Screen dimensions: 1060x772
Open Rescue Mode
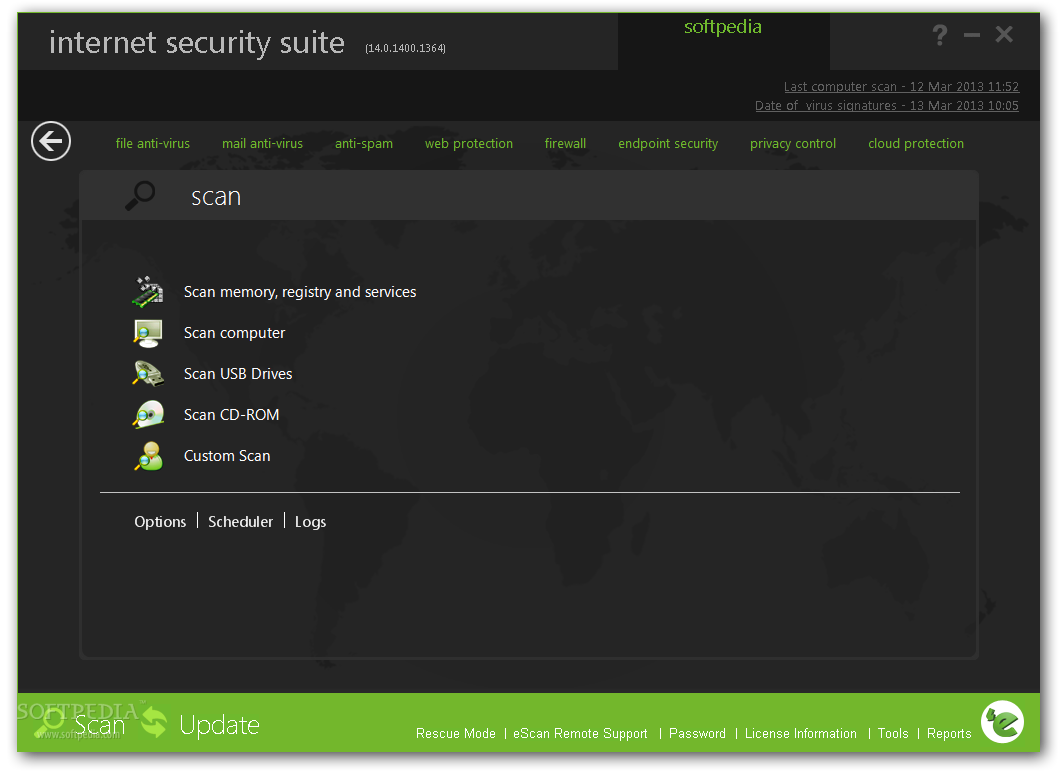[x=456, y=733]
